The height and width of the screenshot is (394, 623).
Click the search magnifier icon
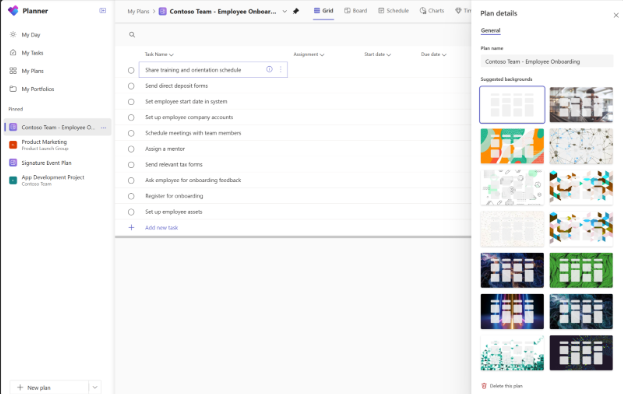pos(132,35)
